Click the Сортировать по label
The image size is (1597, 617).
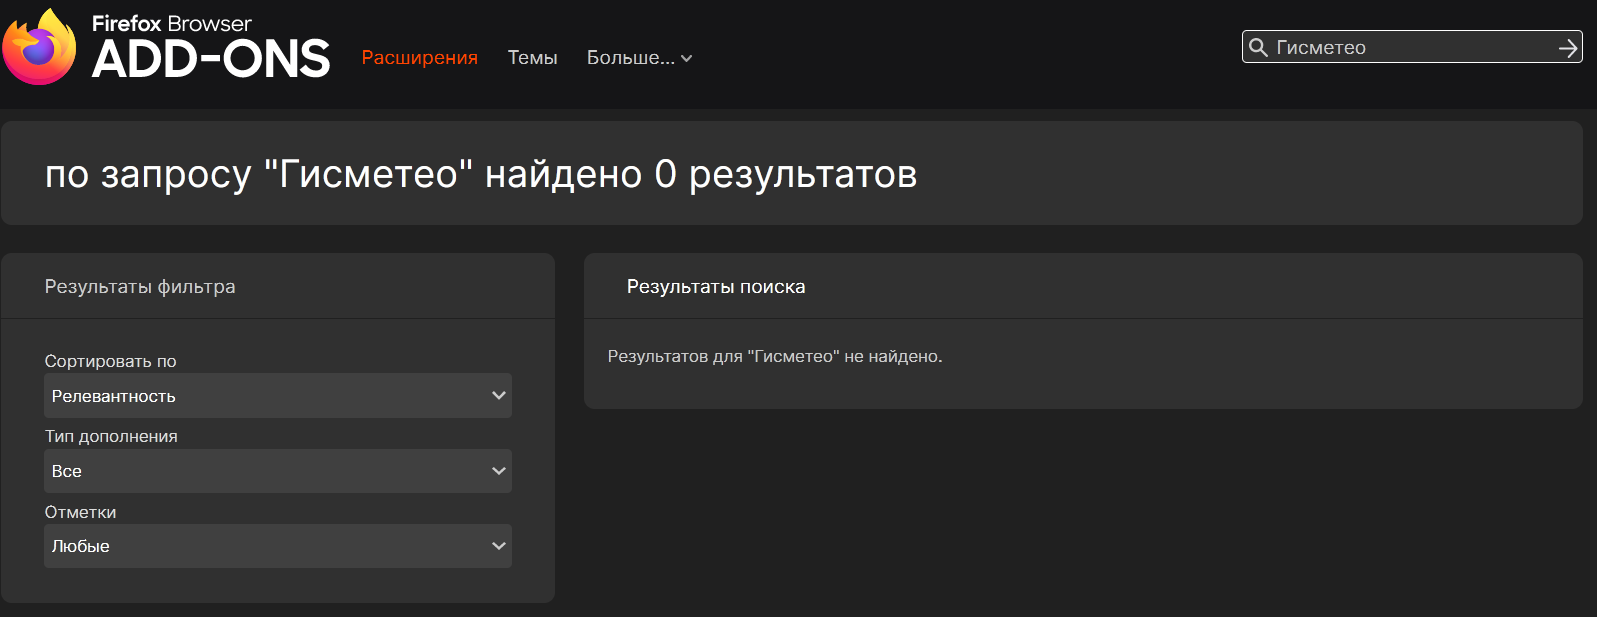(x=110, y=361)
